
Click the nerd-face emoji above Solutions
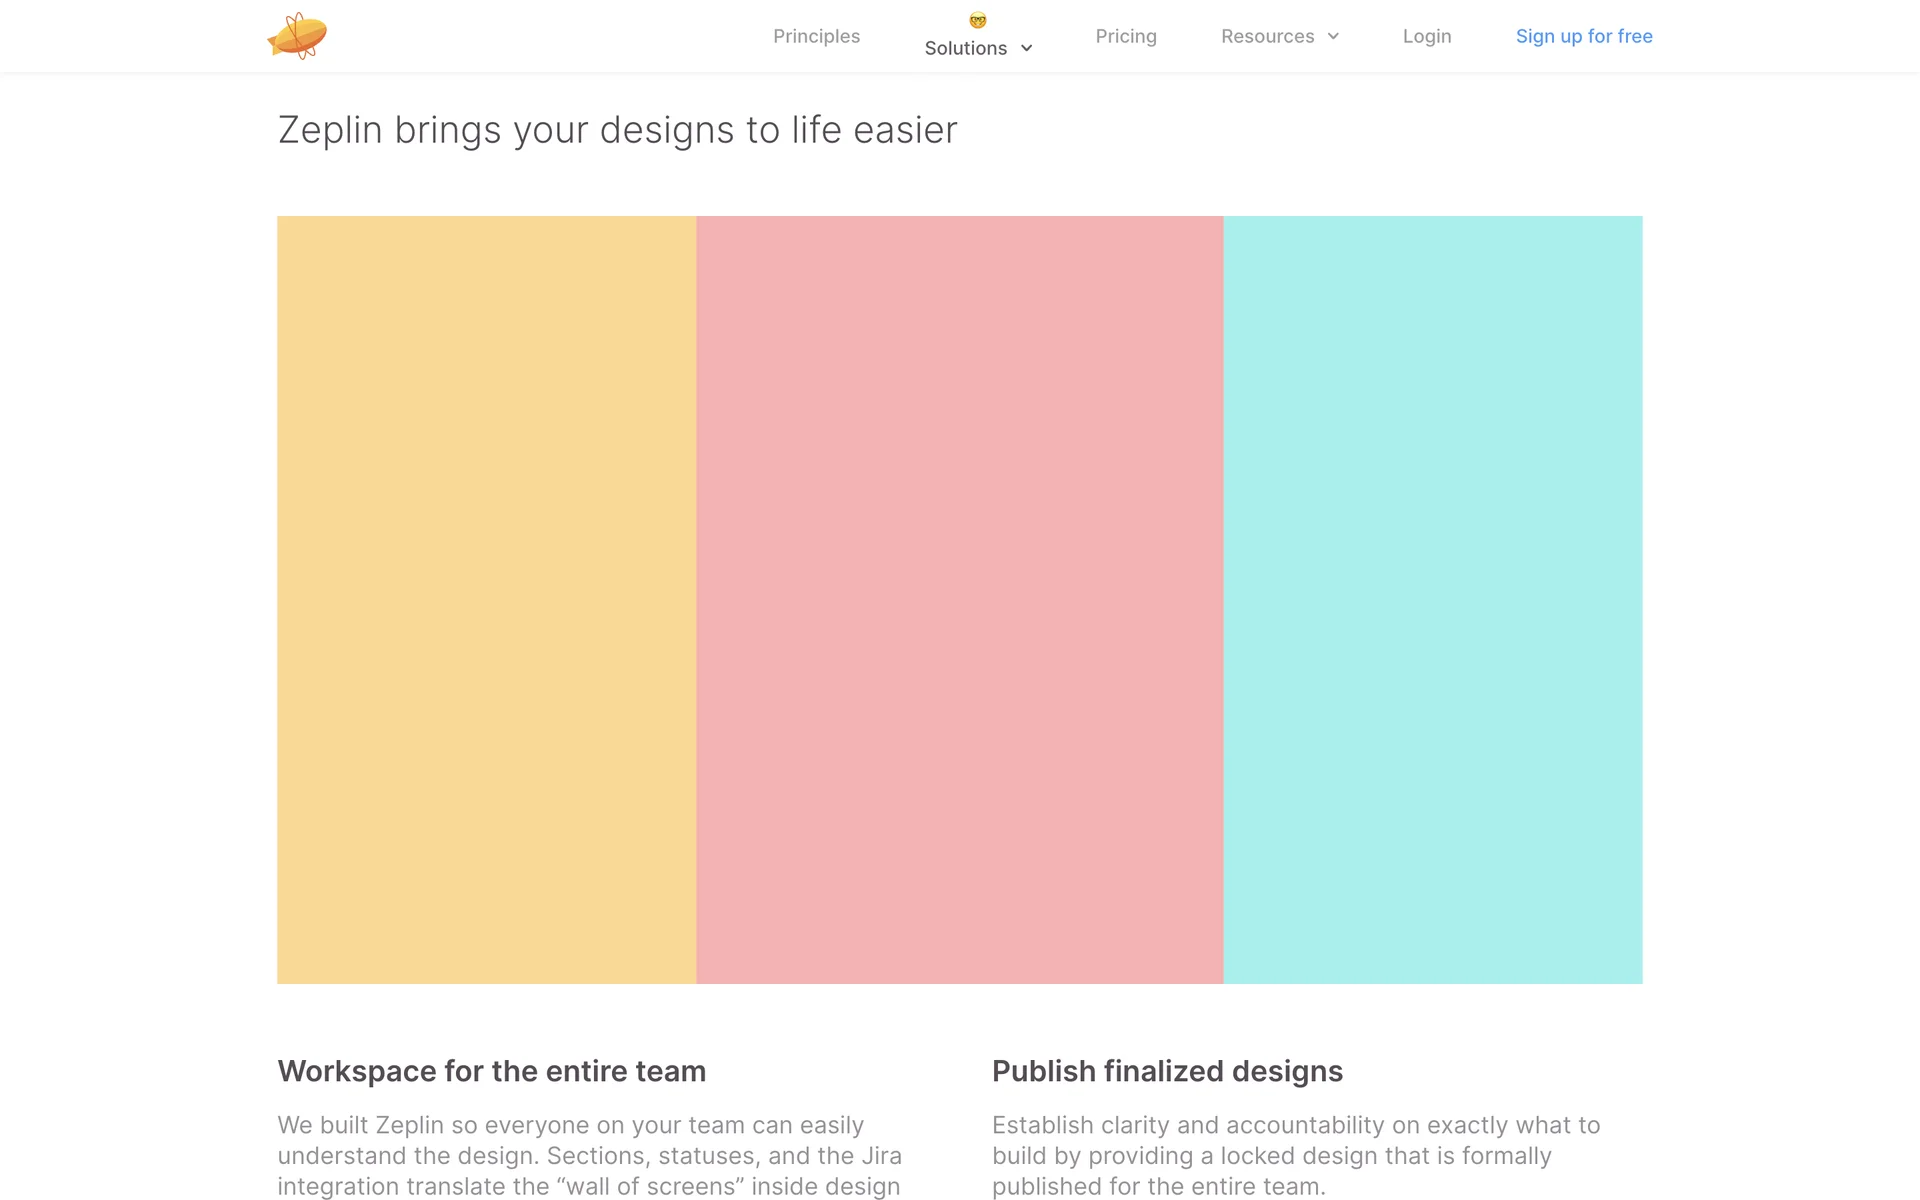pyautogui.click(x=978, y=20)
